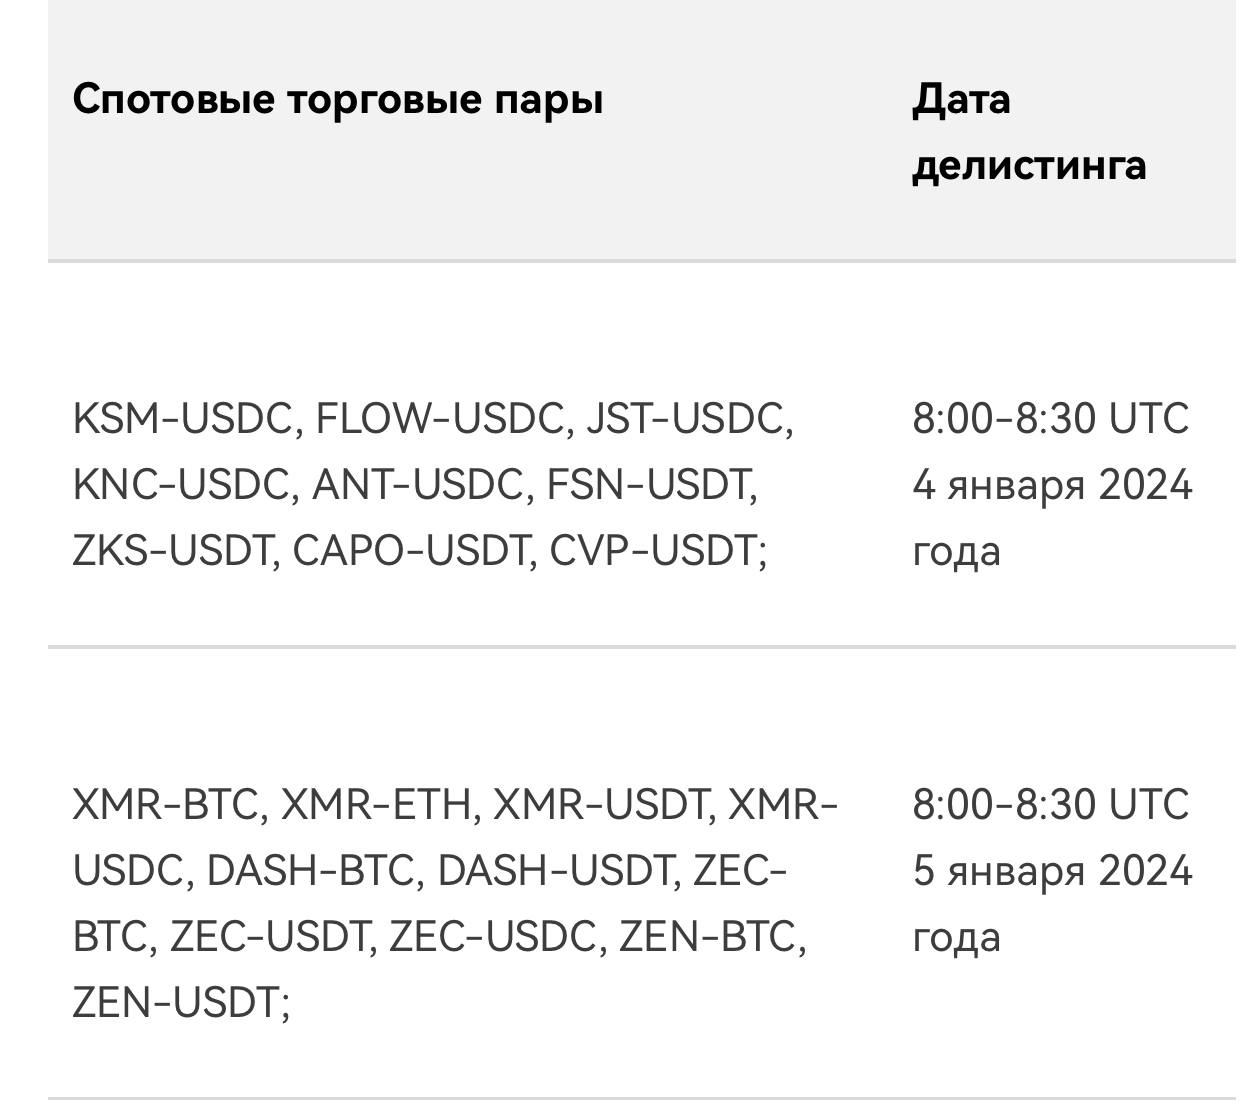
Task: Click the XMR-USDT trading pair
Action: point(601,805)
